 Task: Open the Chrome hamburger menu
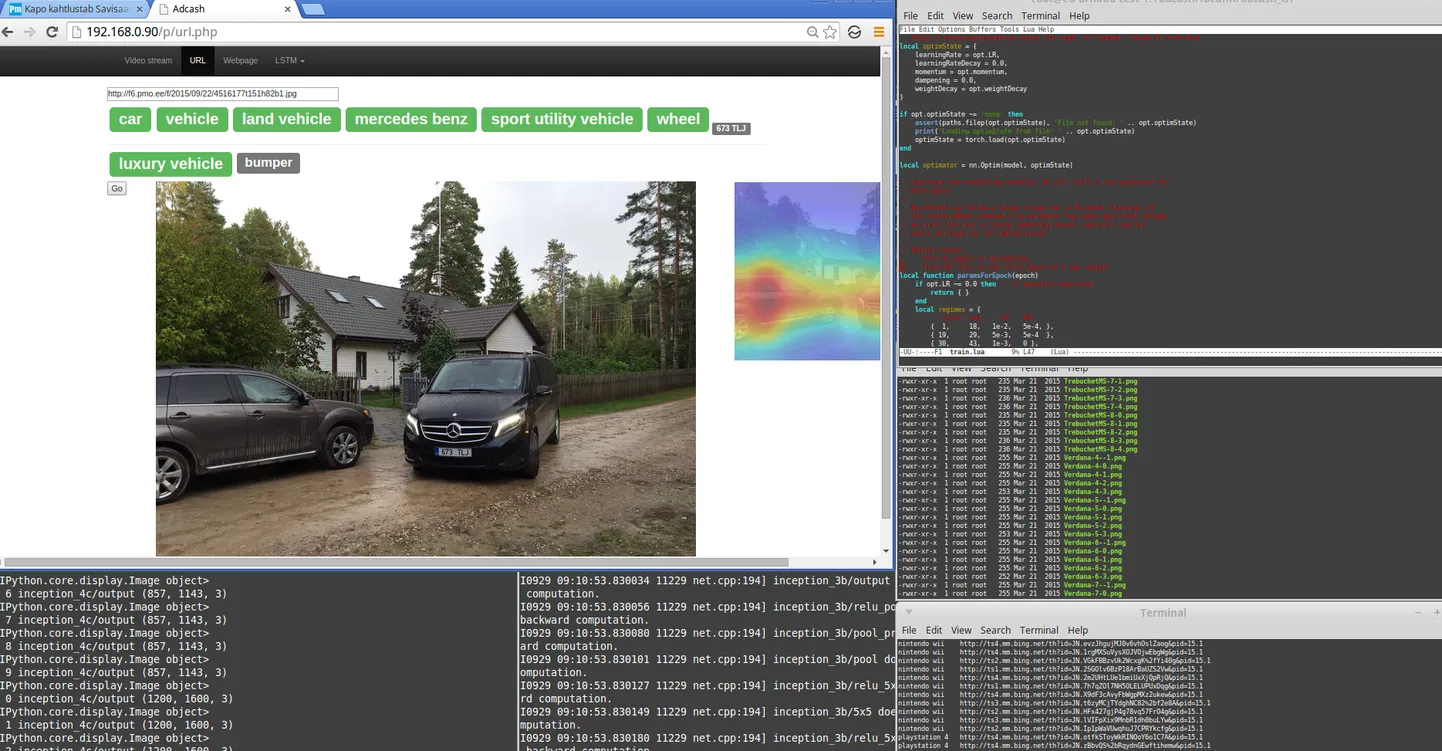pos(878,32)
